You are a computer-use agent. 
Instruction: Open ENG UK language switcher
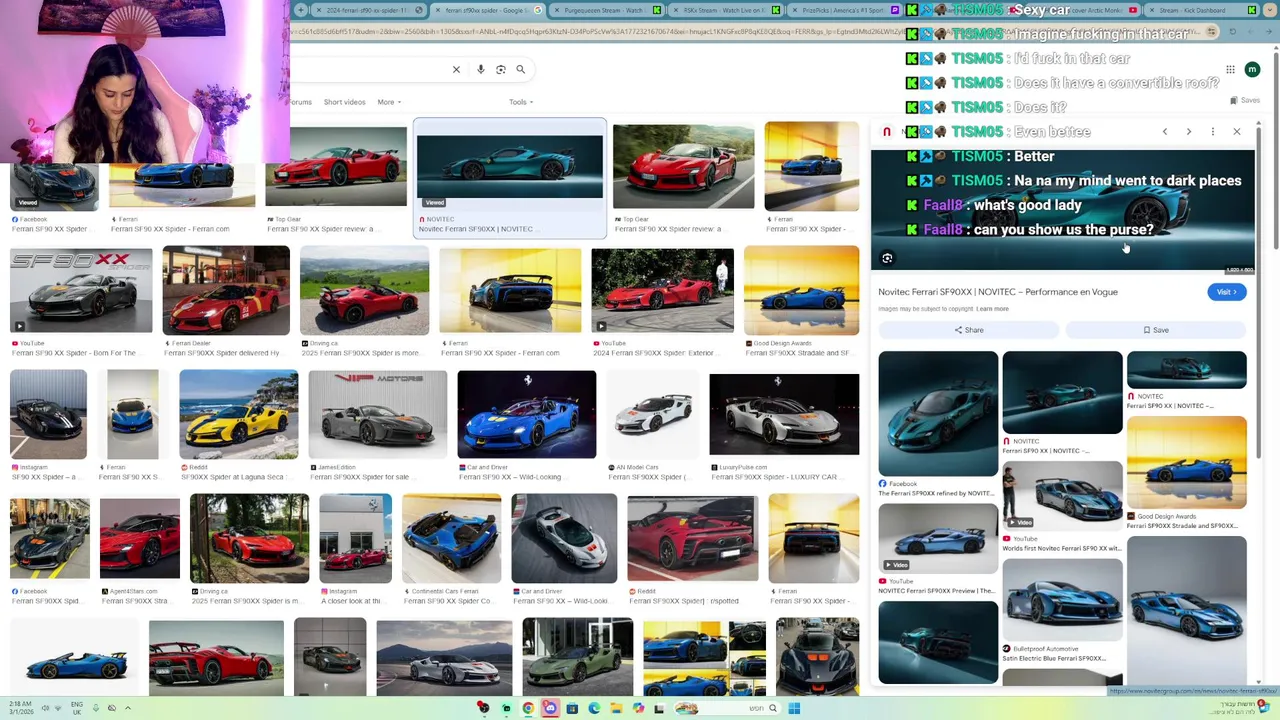[x=77, y=708]
